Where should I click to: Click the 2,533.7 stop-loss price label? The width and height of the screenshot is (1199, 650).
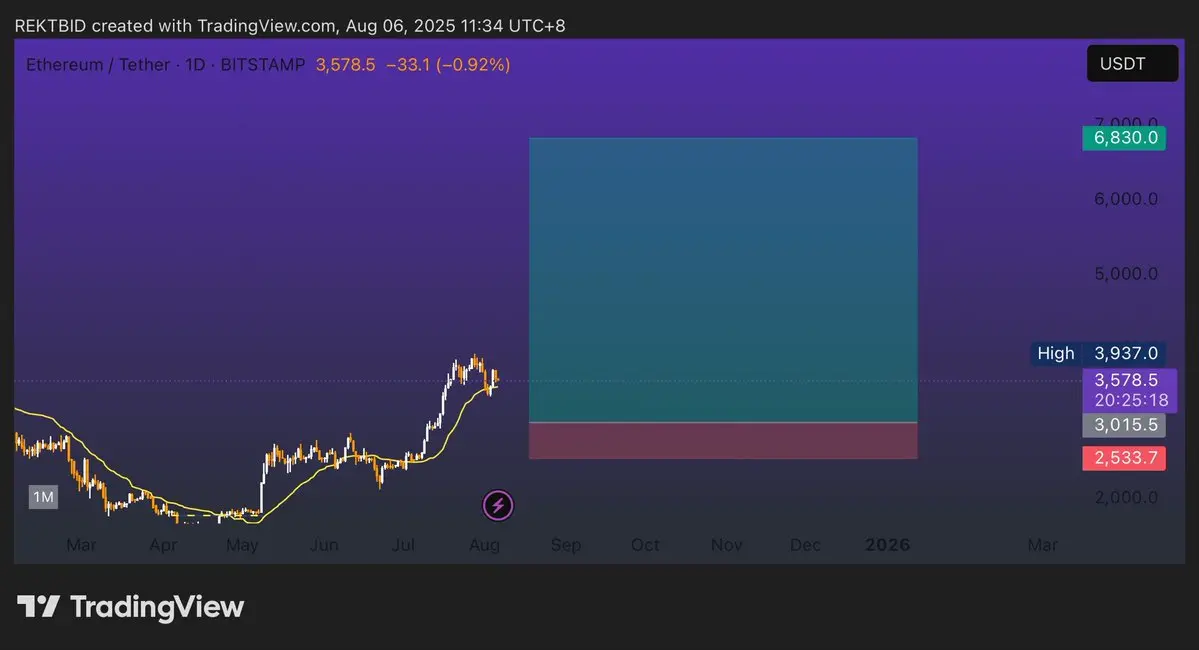[1124, 458]
